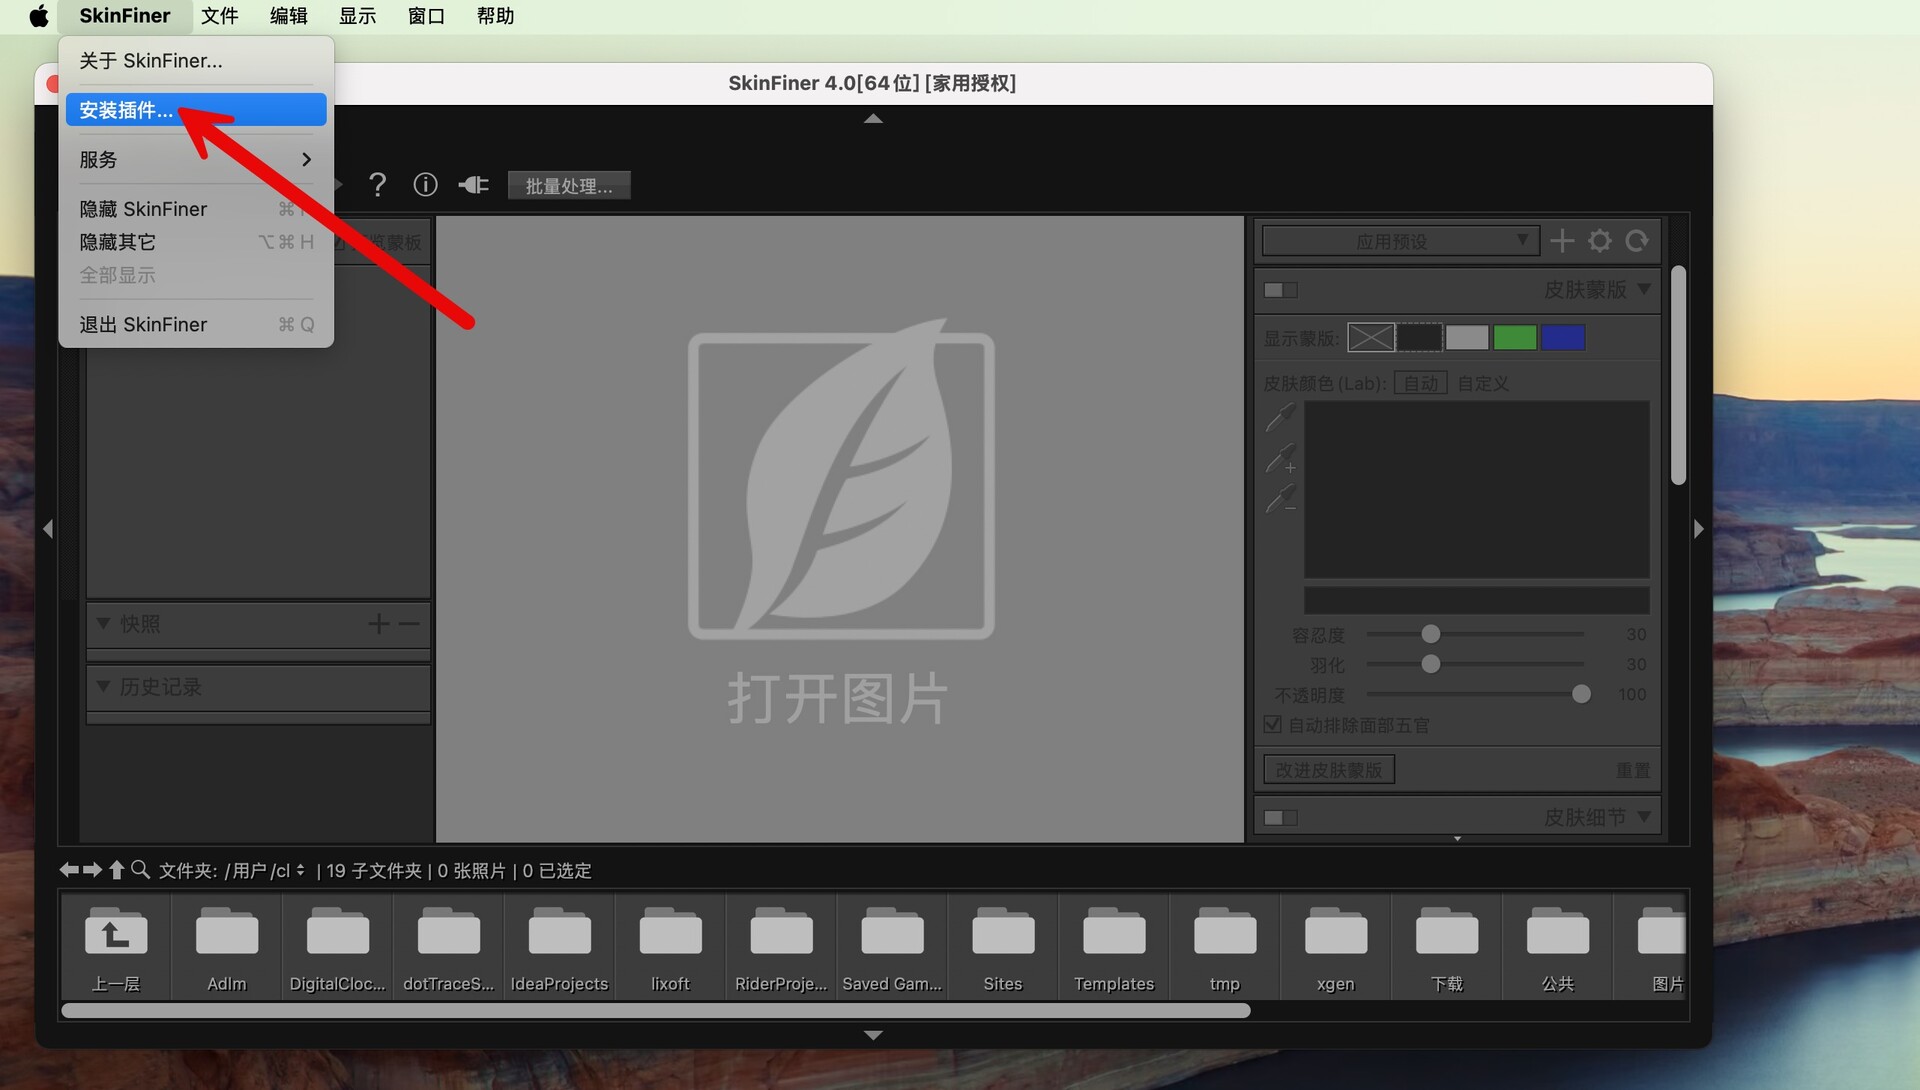The image size is (1920, 1090).
Task: Click the 重置 button in skin mask
Action: 1633,770
